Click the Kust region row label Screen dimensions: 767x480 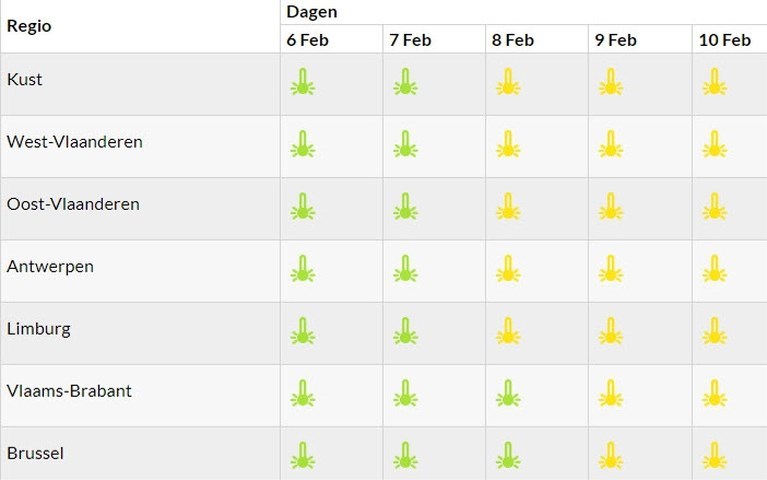pos(24,79)
